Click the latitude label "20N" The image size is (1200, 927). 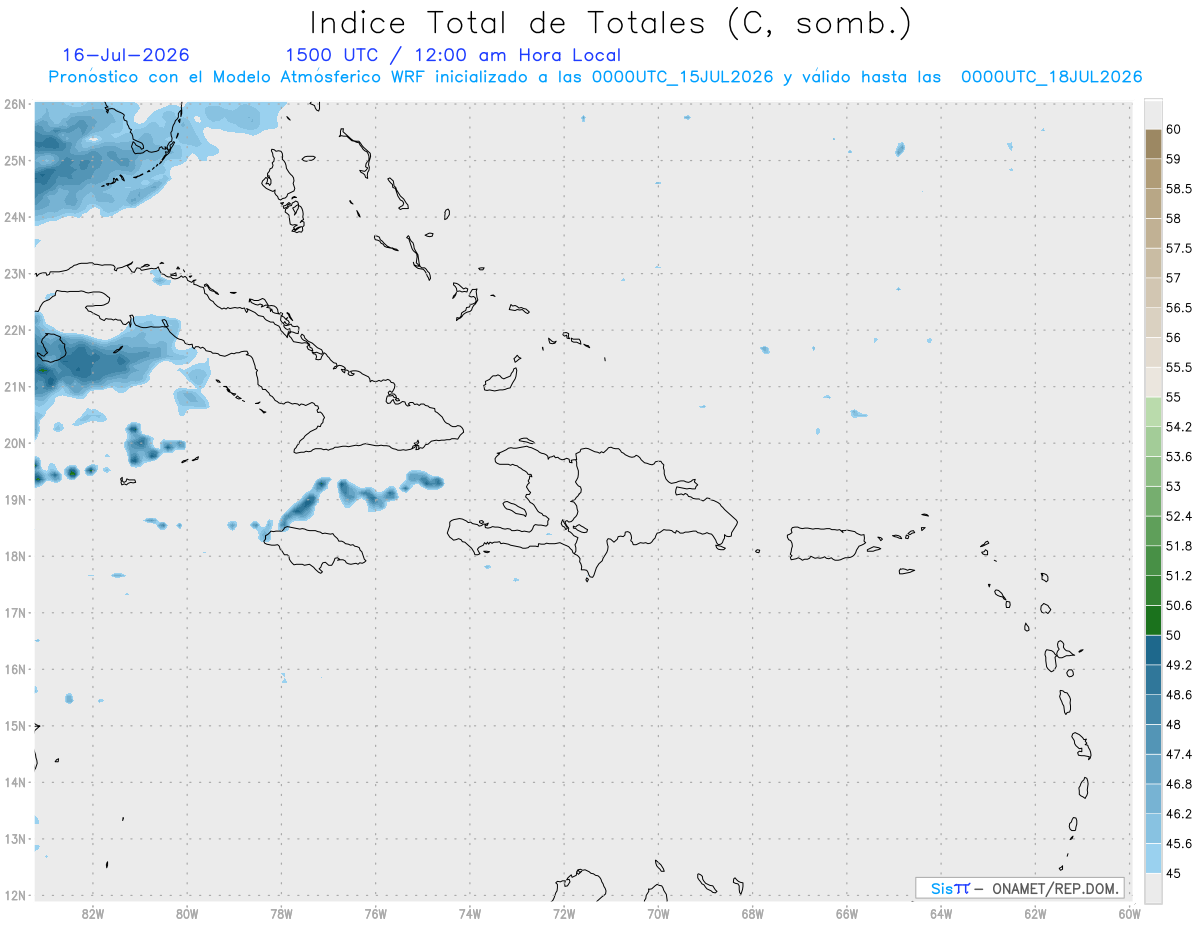14,443
